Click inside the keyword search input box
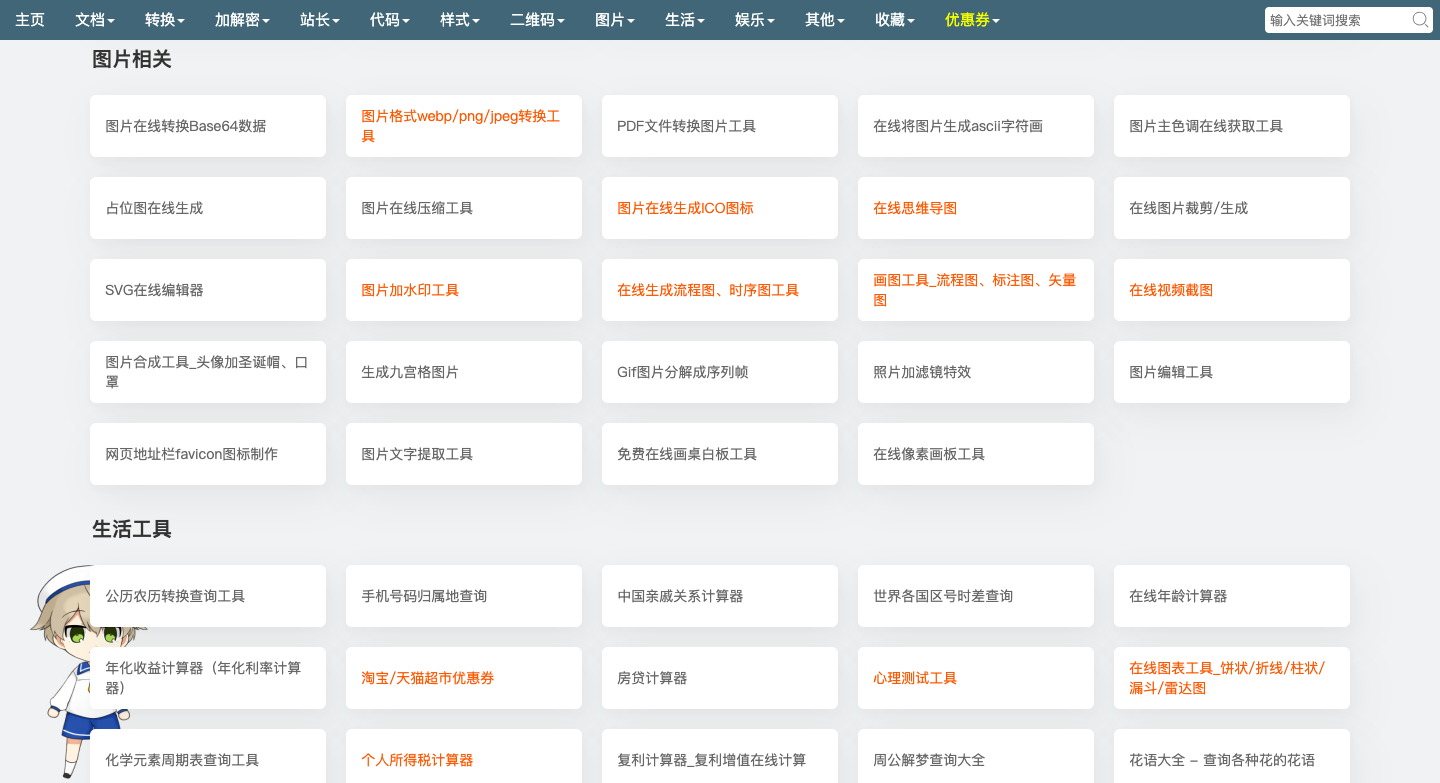The height and width of the screenshot is (783, 1440). (1330, 19)
